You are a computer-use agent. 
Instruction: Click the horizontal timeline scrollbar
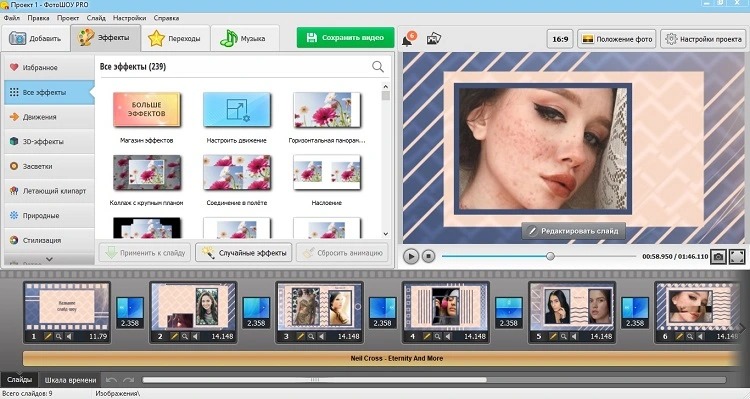(314, 380)
